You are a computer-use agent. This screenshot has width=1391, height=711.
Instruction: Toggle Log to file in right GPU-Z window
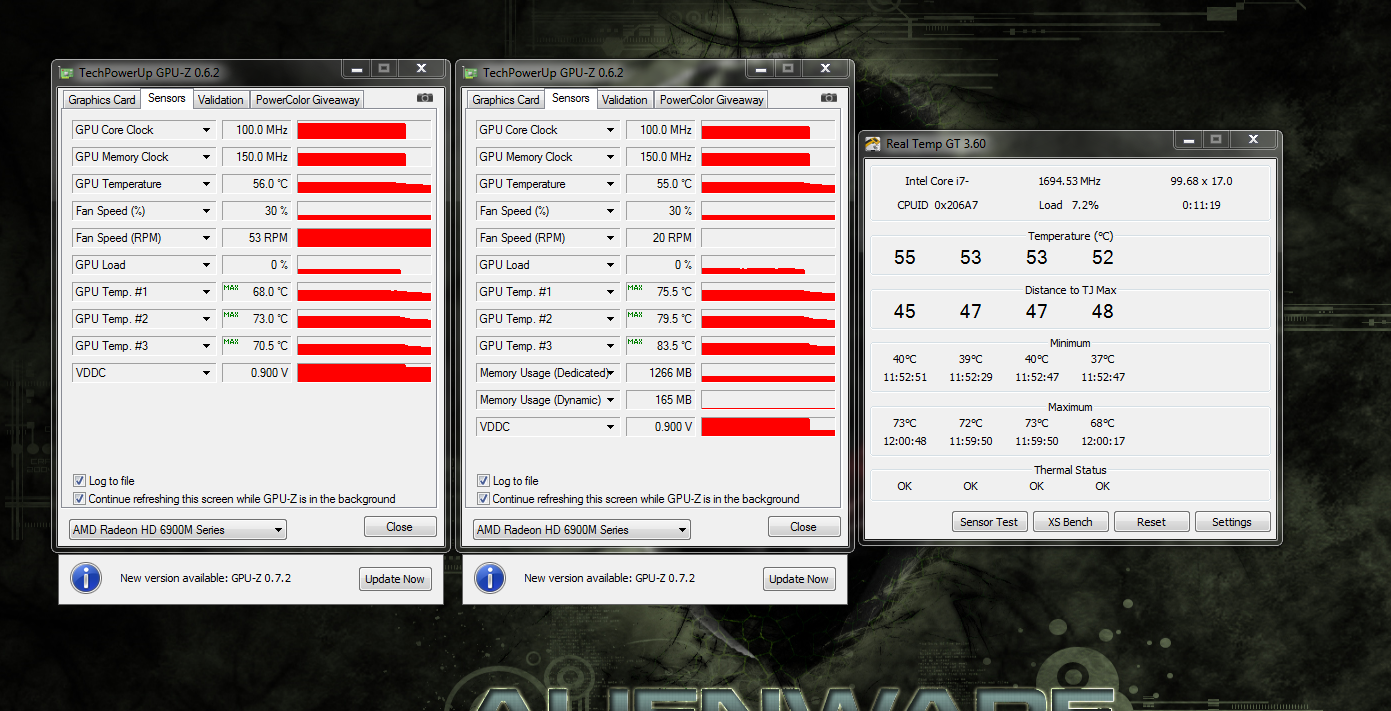484,481
